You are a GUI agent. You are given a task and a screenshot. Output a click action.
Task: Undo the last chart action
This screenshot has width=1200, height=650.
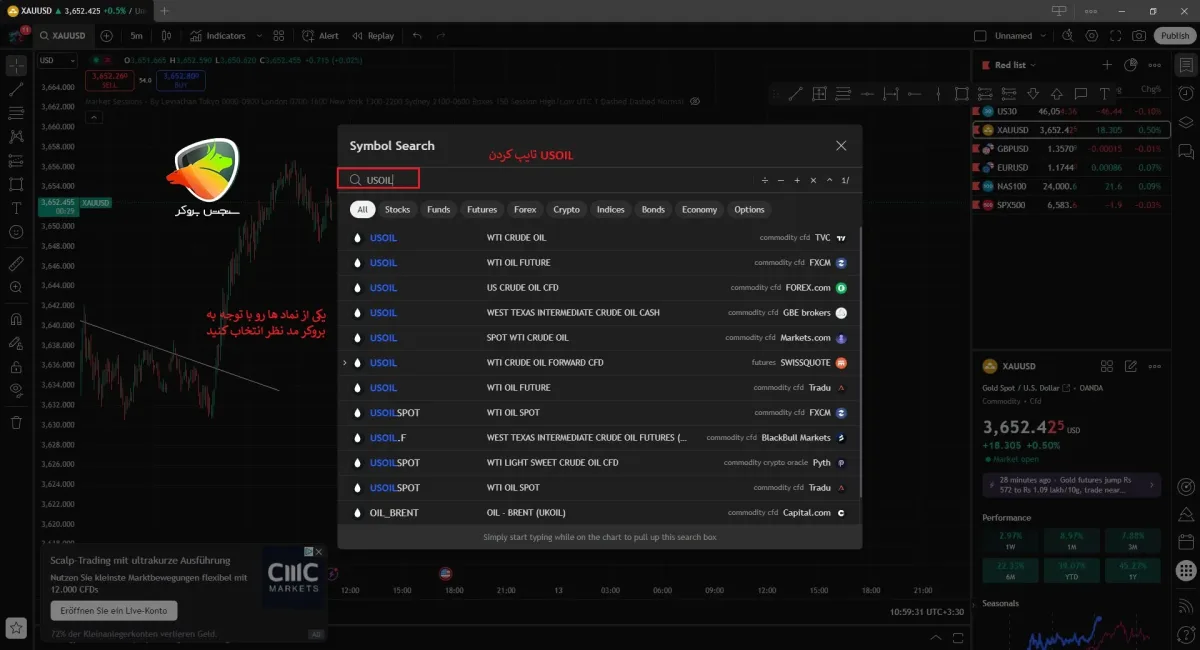click(x=416, y=36)
